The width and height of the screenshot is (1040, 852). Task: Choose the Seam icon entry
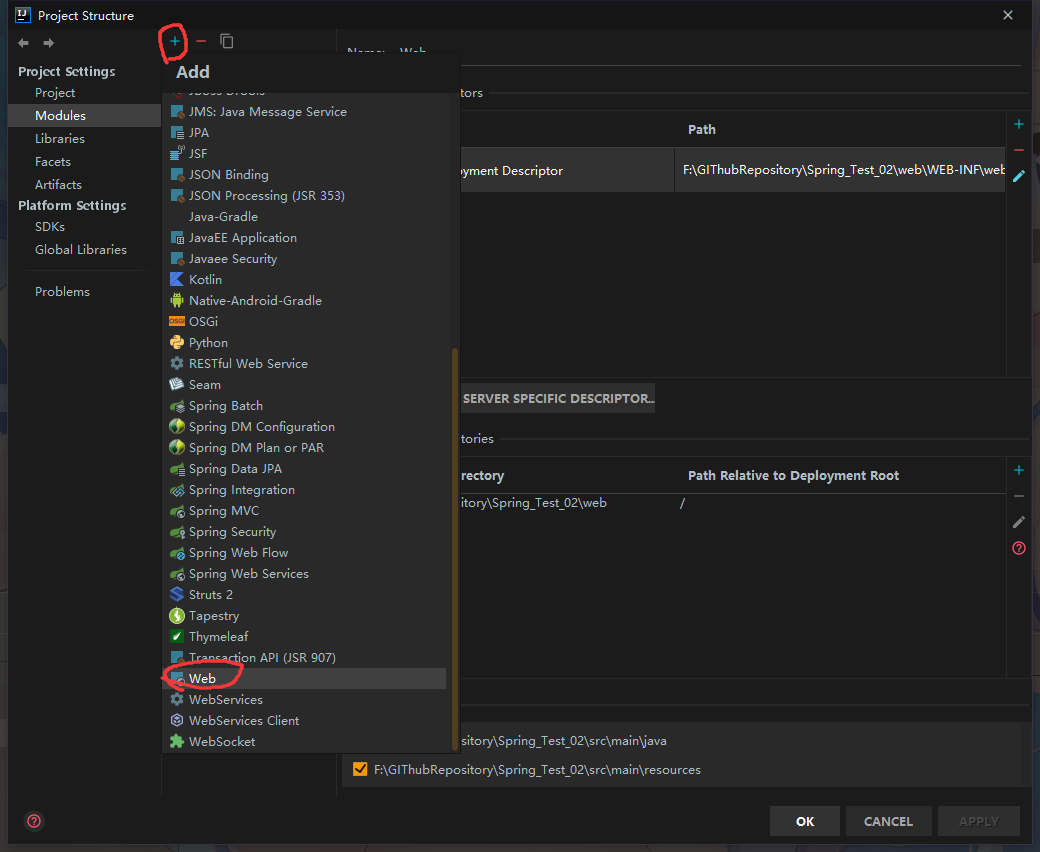coord(176,385)
